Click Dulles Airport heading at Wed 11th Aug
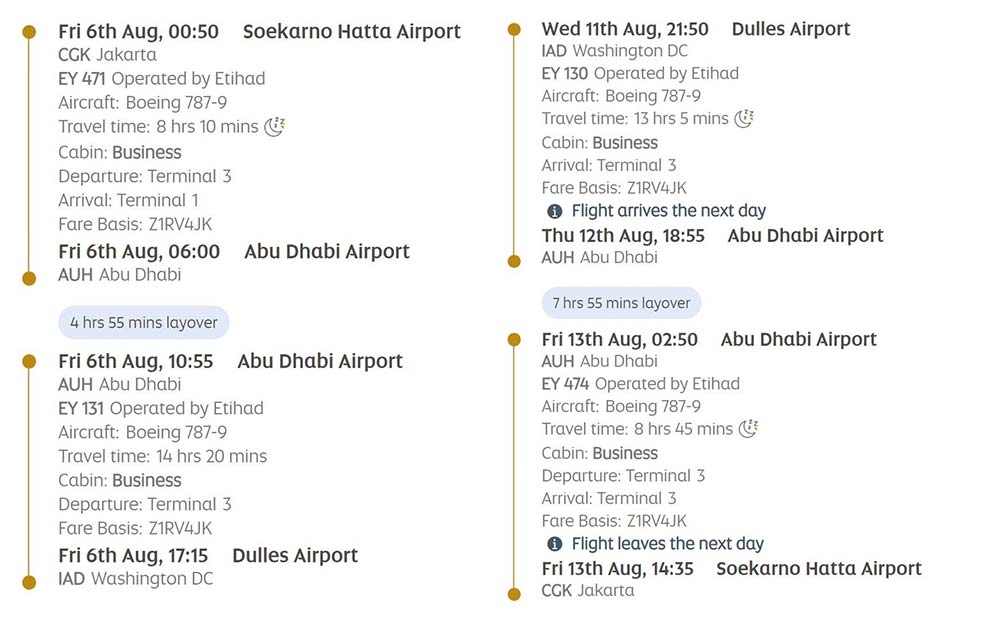The image size is (1000, 627). 791,29
